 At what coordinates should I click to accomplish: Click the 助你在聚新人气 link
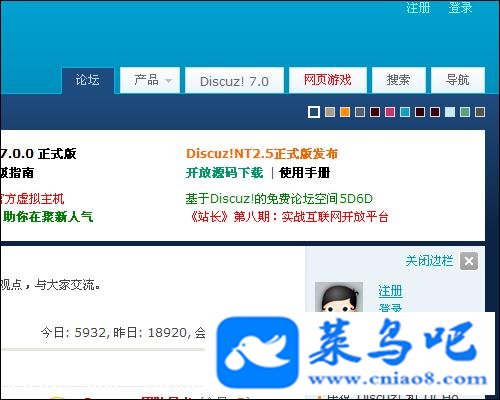48,217
